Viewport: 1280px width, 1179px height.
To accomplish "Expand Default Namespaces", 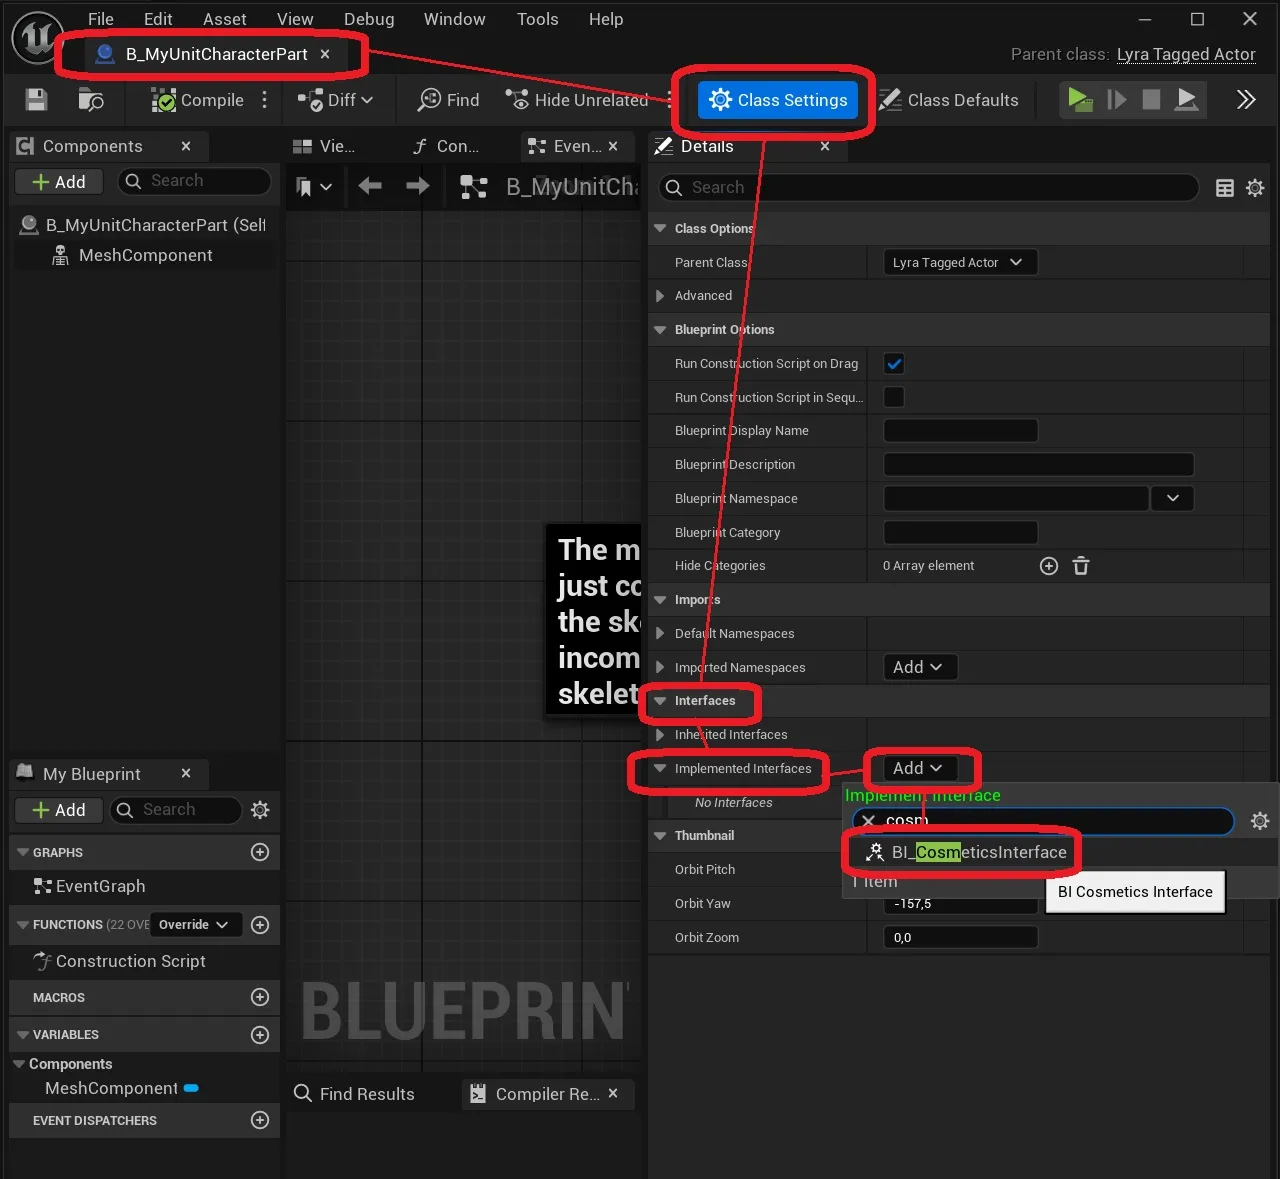I will tap(660, 634).
